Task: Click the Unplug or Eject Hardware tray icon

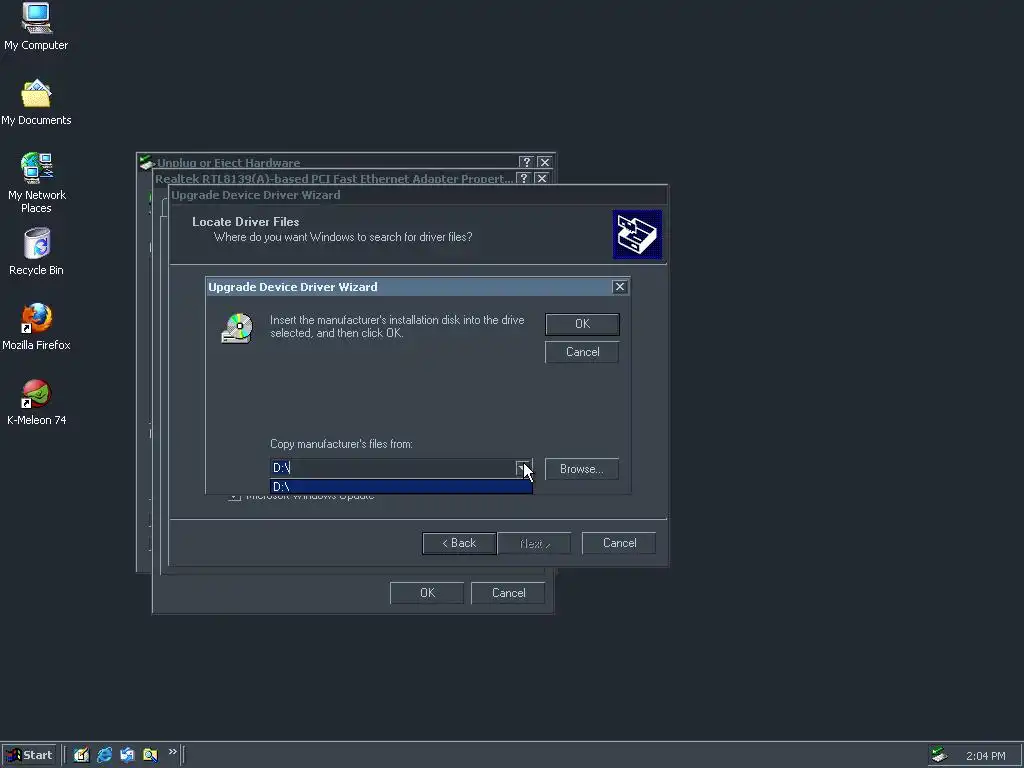Action: tap(939, 755)
